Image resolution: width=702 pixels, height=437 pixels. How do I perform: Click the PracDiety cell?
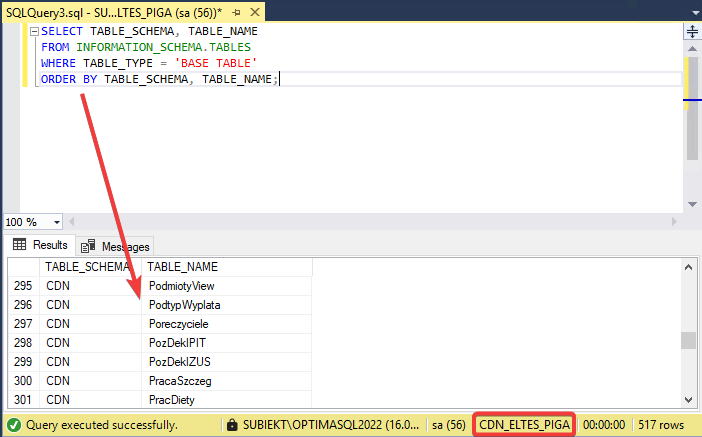point(227,399)
